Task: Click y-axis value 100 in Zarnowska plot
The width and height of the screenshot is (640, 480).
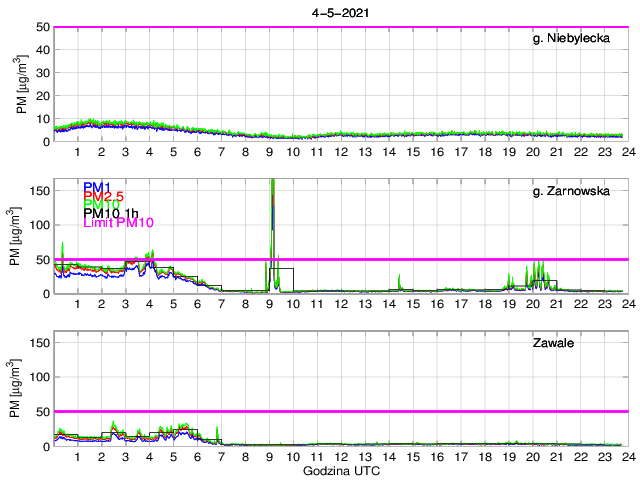Action: tap(40, 225)
